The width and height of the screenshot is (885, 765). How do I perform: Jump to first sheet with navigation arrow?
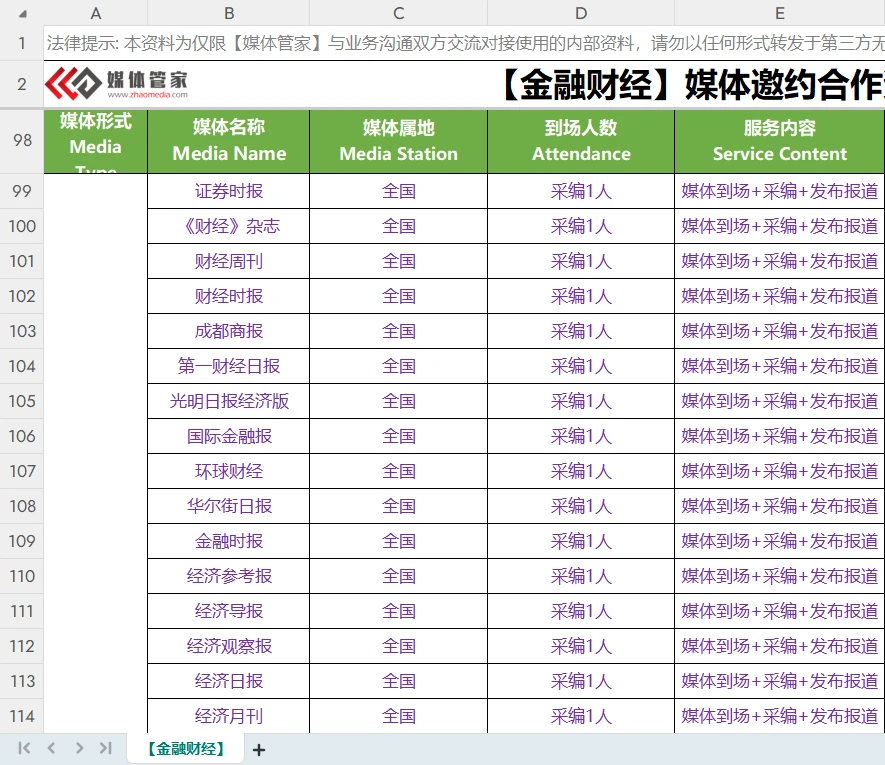24,748
